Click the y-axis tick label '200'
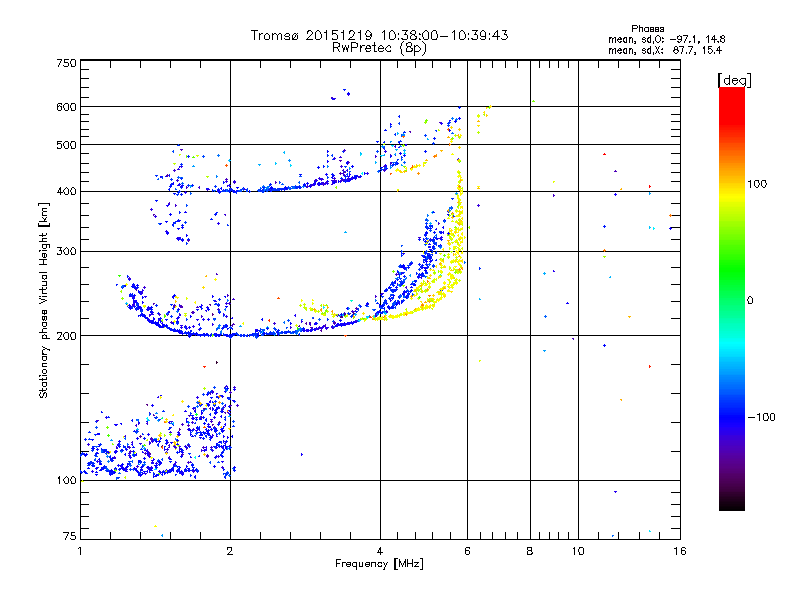 point(66,336)
